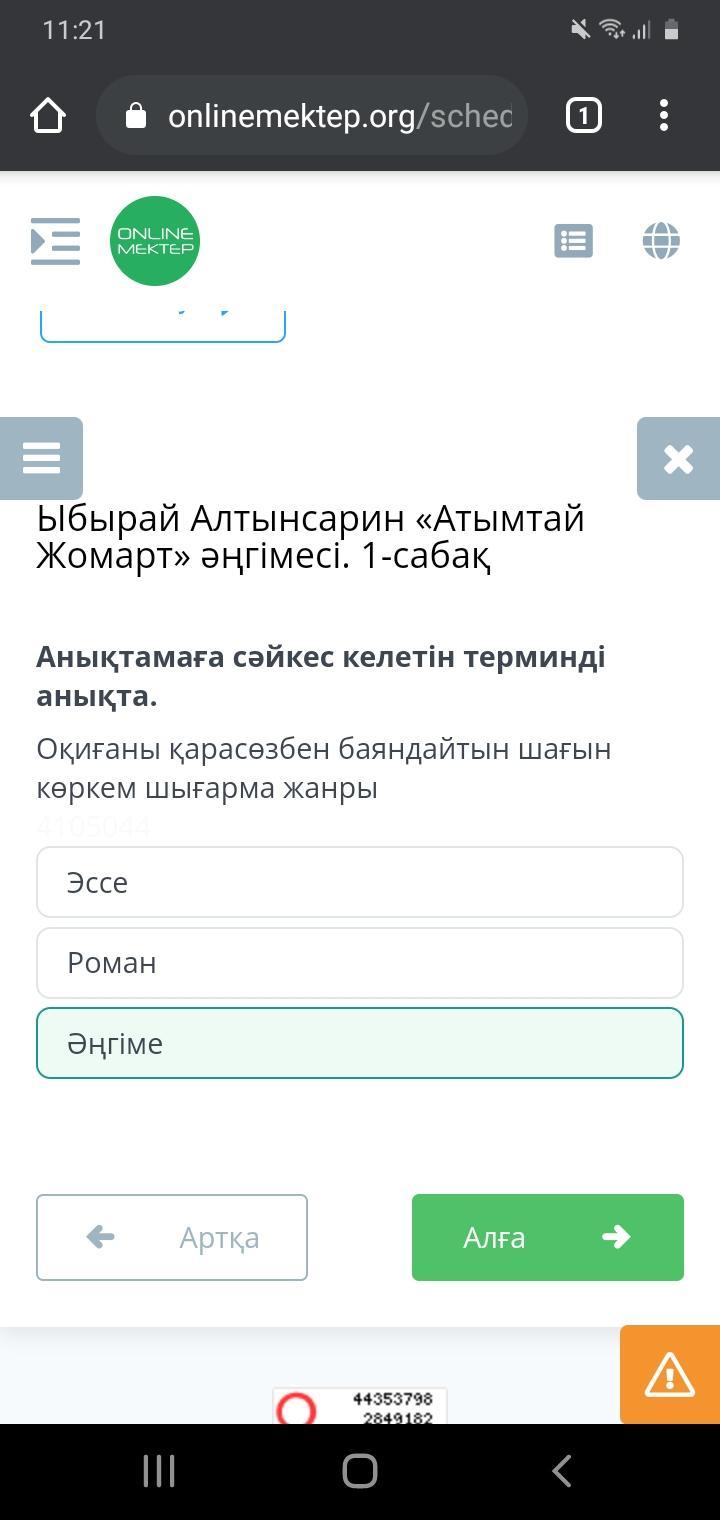Open the gray hamburger menu panel
Viewport: 720px width, 1520px height.
tap(41, 458)
